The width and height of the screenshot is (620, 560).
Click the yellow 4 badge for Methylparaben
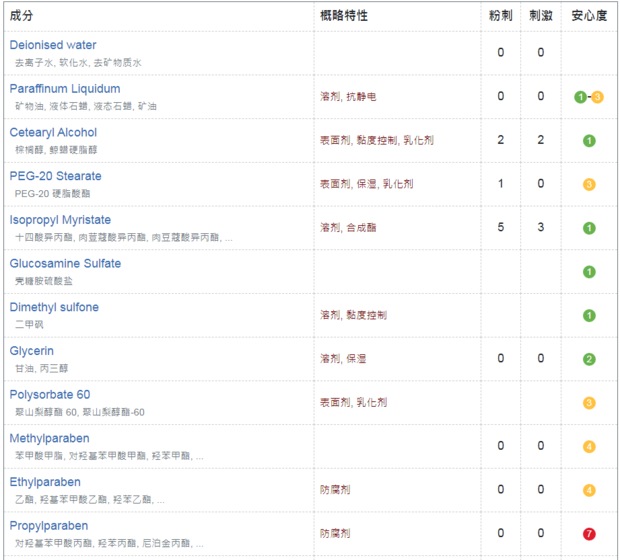coord(589,446)
